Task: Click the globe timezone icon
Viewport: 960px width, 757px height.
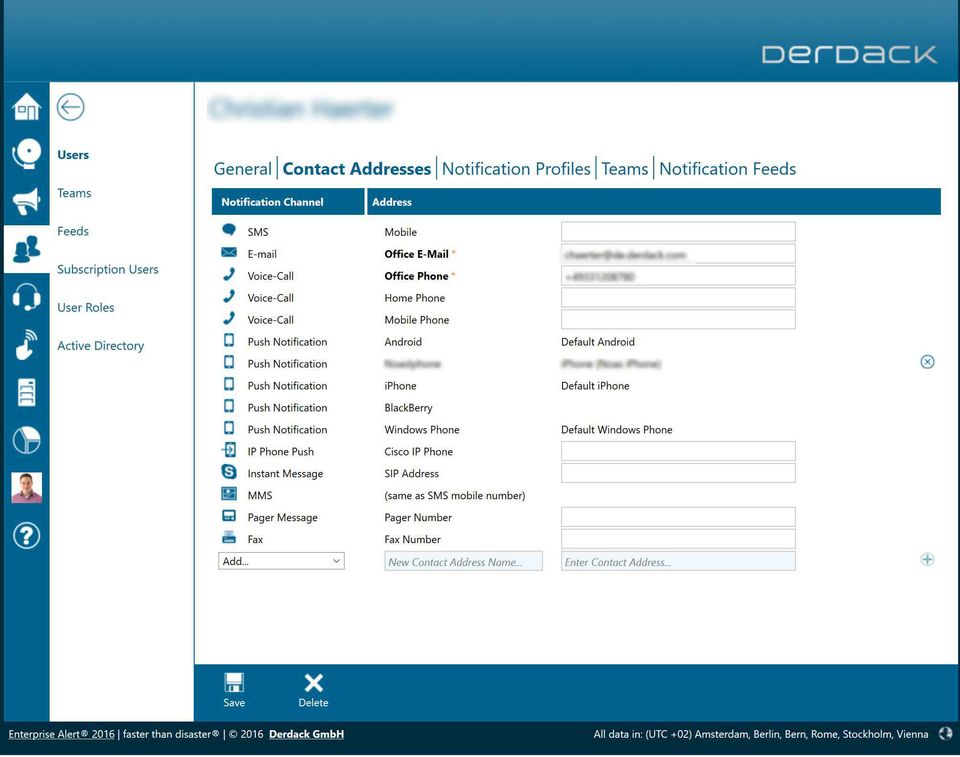Action: pyautogui.click(x=945, y=734)
